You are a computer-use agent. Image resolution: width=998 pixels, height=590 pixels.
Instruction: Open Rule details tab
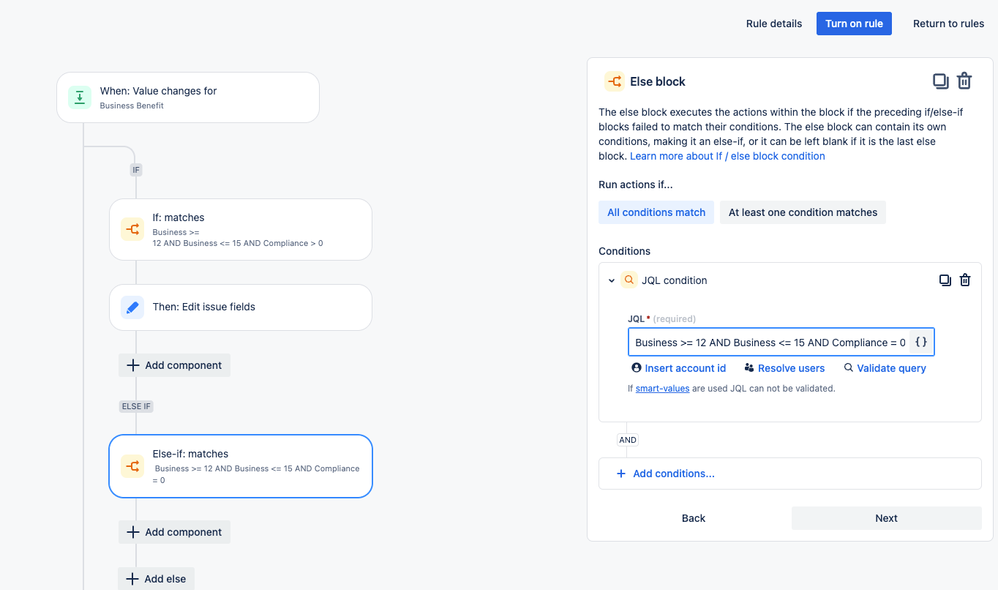point(773,23)
